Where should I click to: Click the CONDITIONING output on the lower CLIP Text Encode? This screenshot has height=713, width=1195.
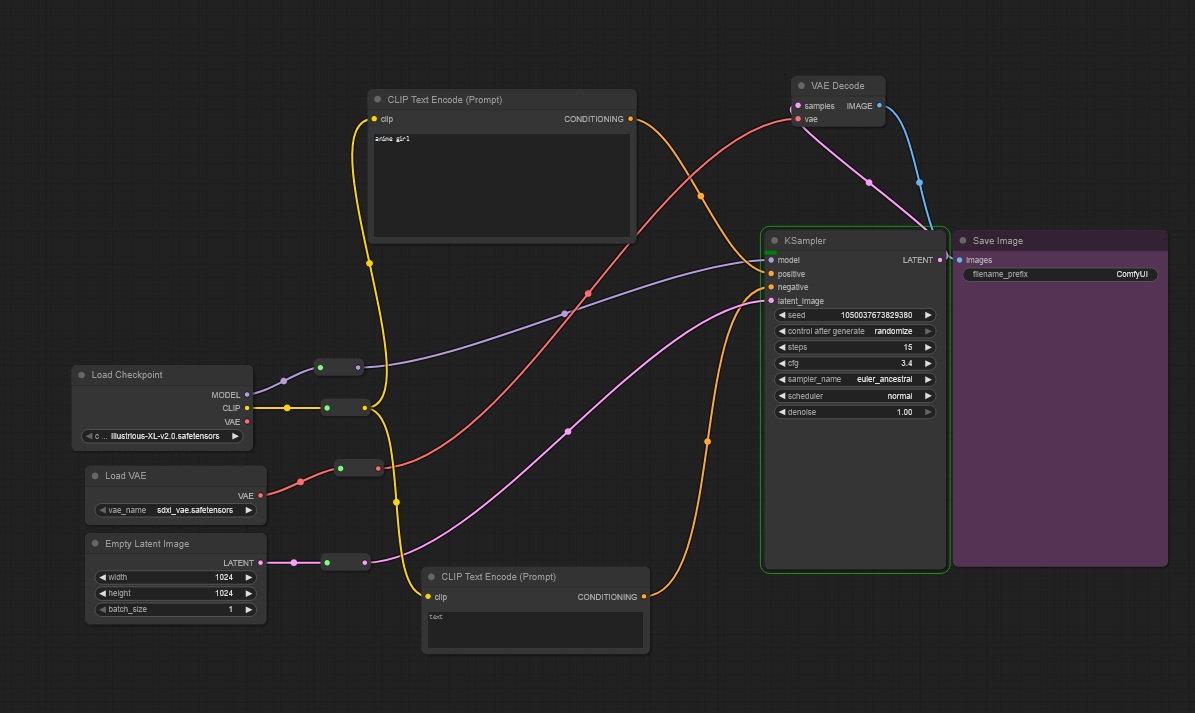coord(644,597)
